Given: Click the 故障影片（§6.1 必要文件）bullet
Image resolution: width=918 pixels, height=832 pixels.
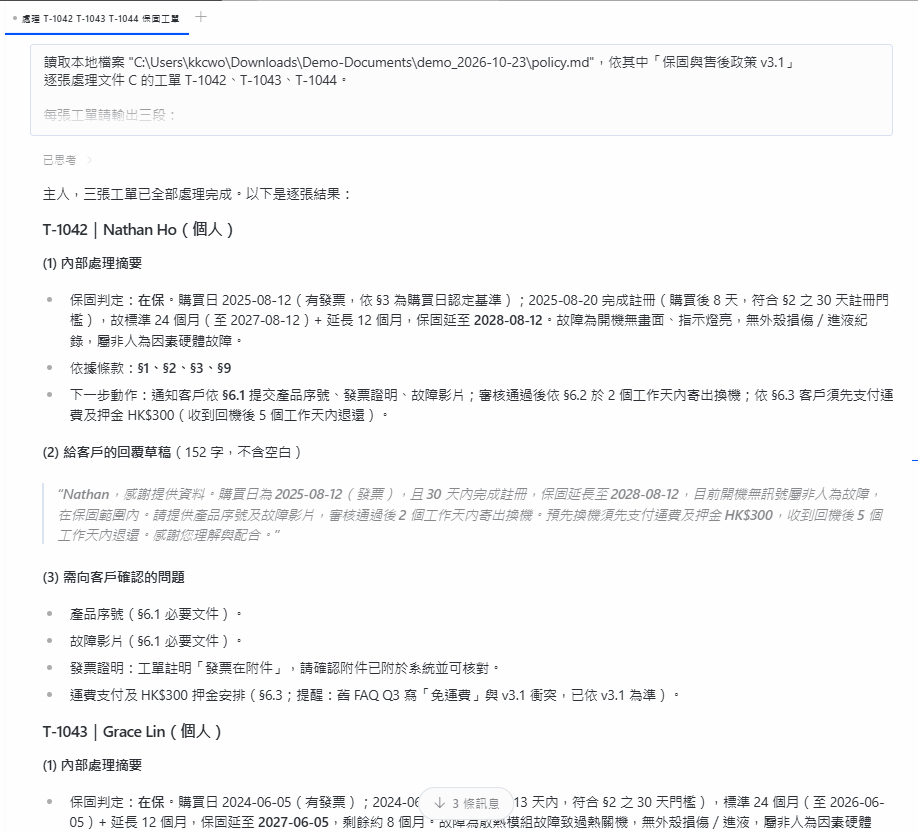Looking at the screenshot, I should click(156, 641).
